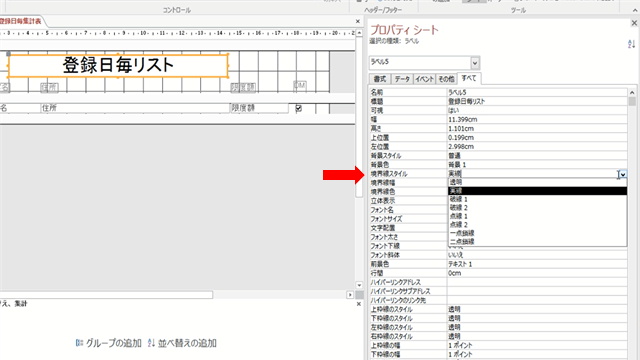
Task: Click the property sheet scrollbar up arrow
Action: pyautogui.click(x=632, y=93)
